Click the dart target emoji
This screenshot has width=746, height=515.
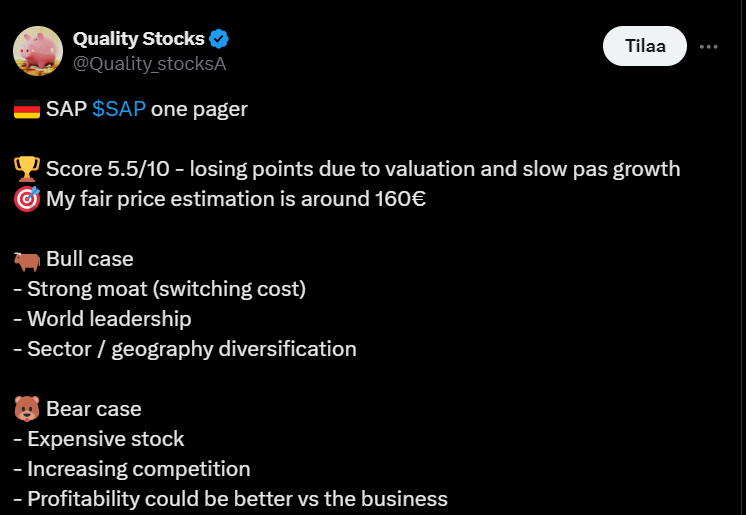(26, 198)
